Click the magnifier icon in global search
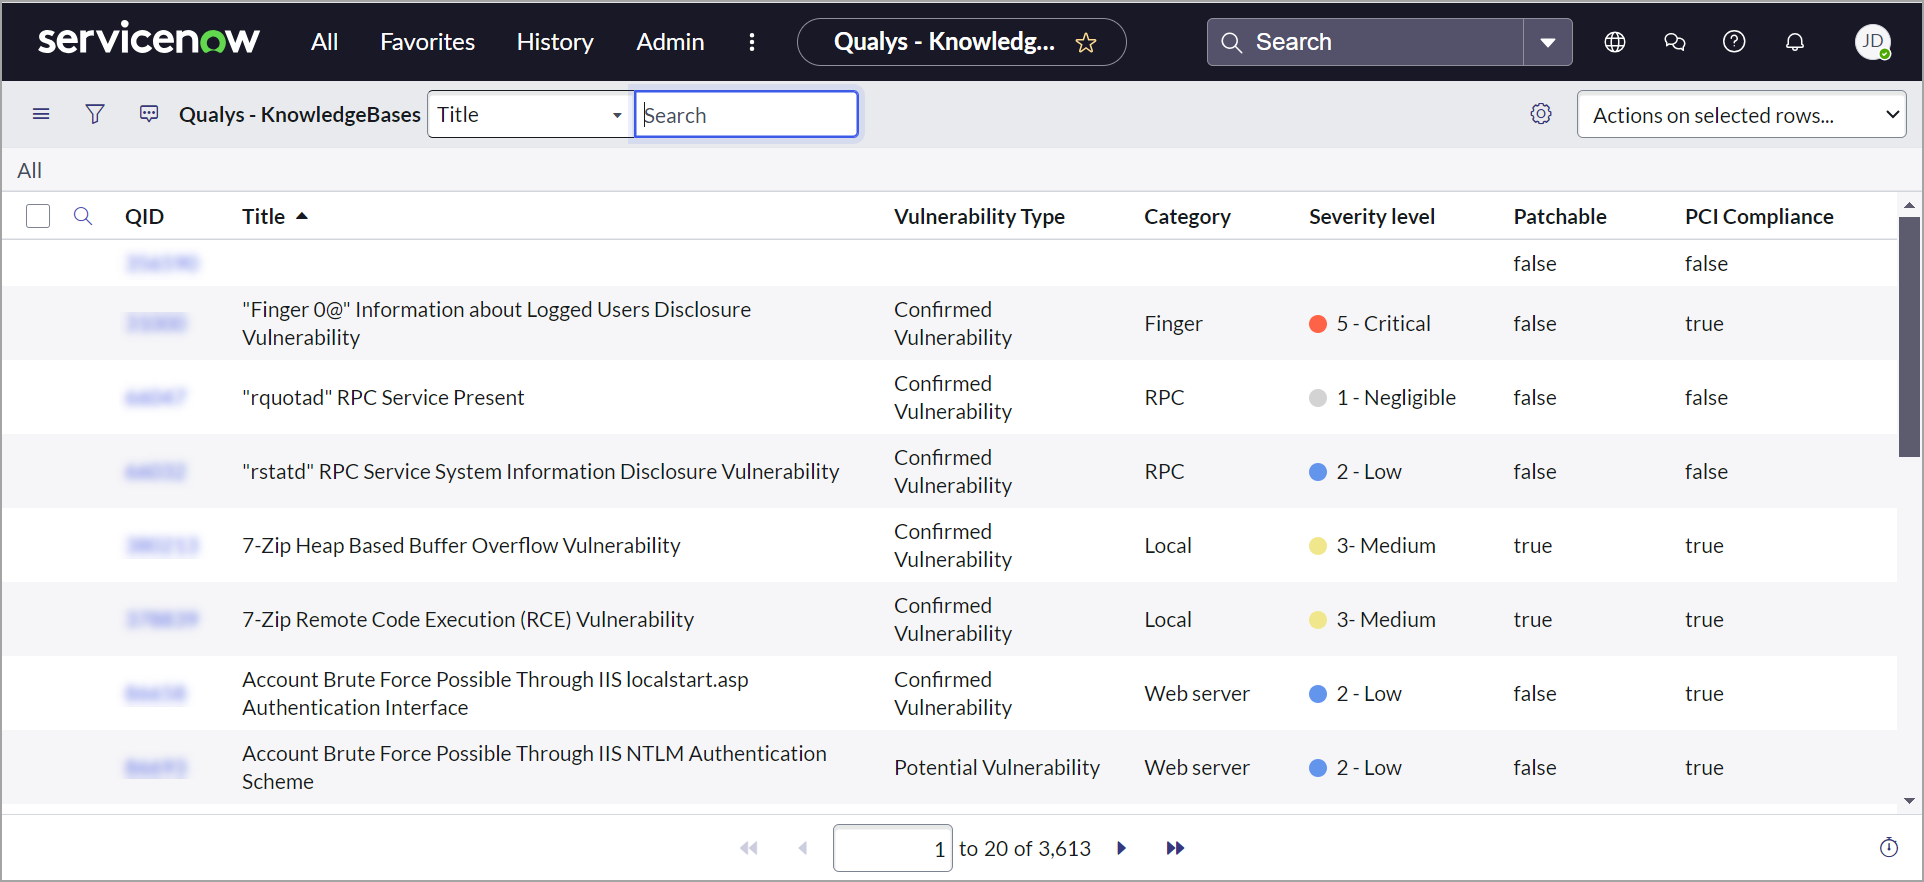The height and width of the screenshot is (882, 1924). (x=1232, y=42)
